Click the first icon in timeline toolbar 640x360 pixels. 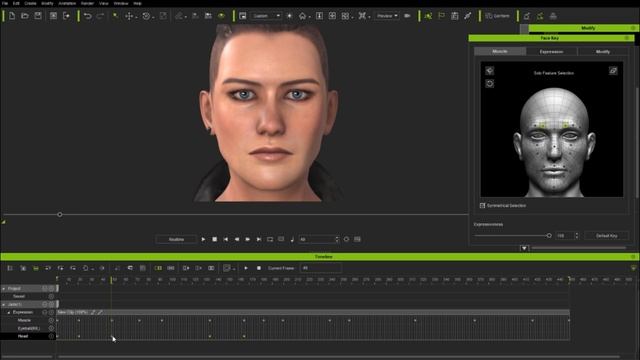point(10,268)
